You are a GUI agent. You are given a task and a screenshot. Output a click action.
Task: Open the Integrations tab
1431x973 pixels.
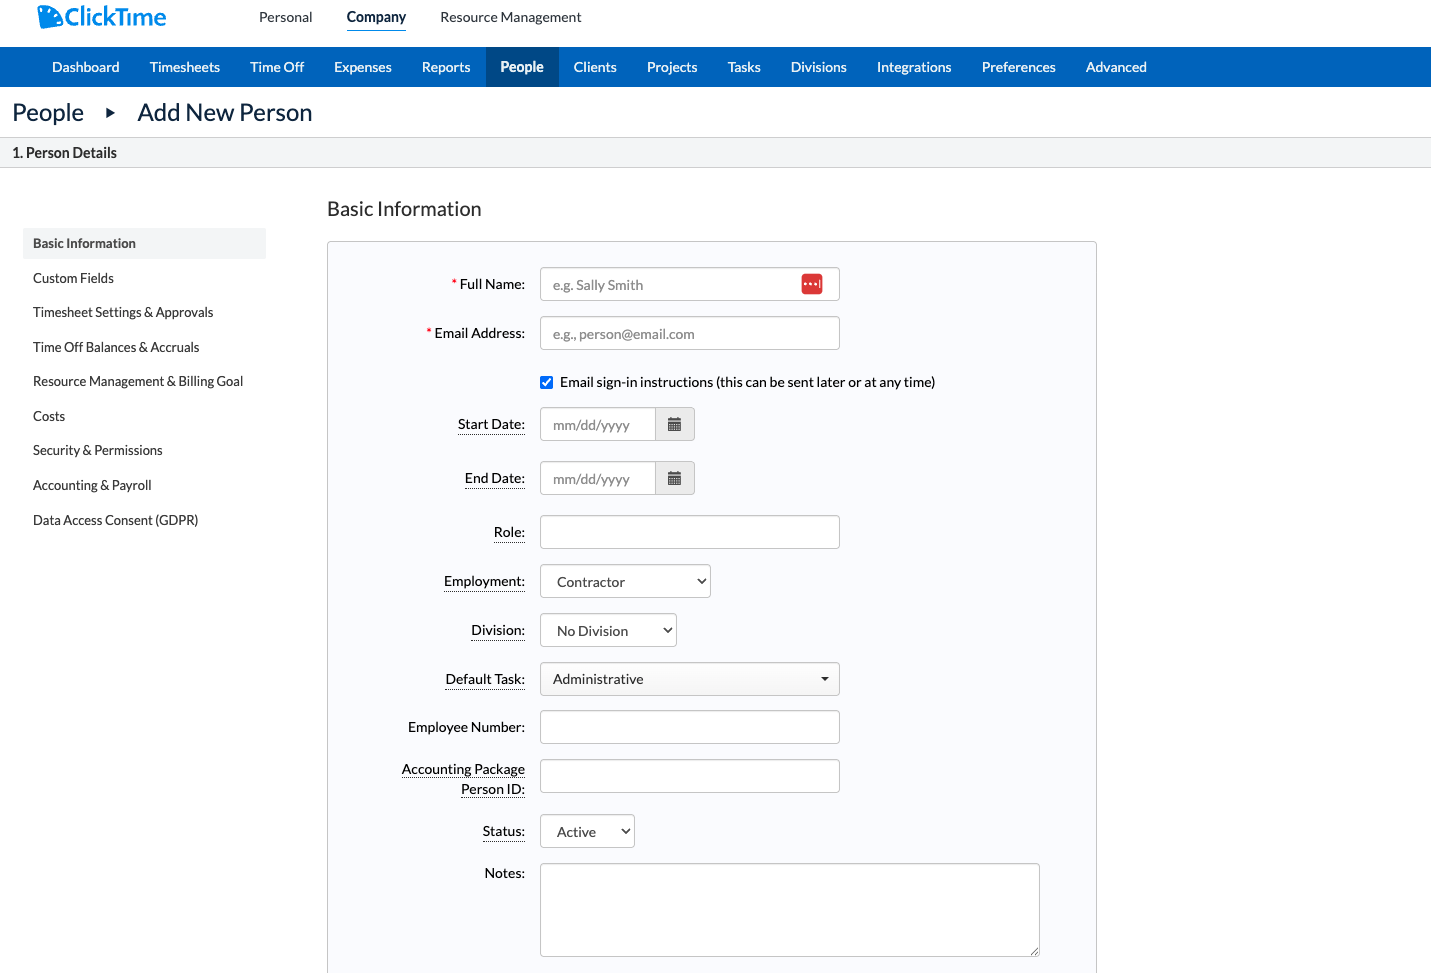pyautogui.click(x=914, y=67)
